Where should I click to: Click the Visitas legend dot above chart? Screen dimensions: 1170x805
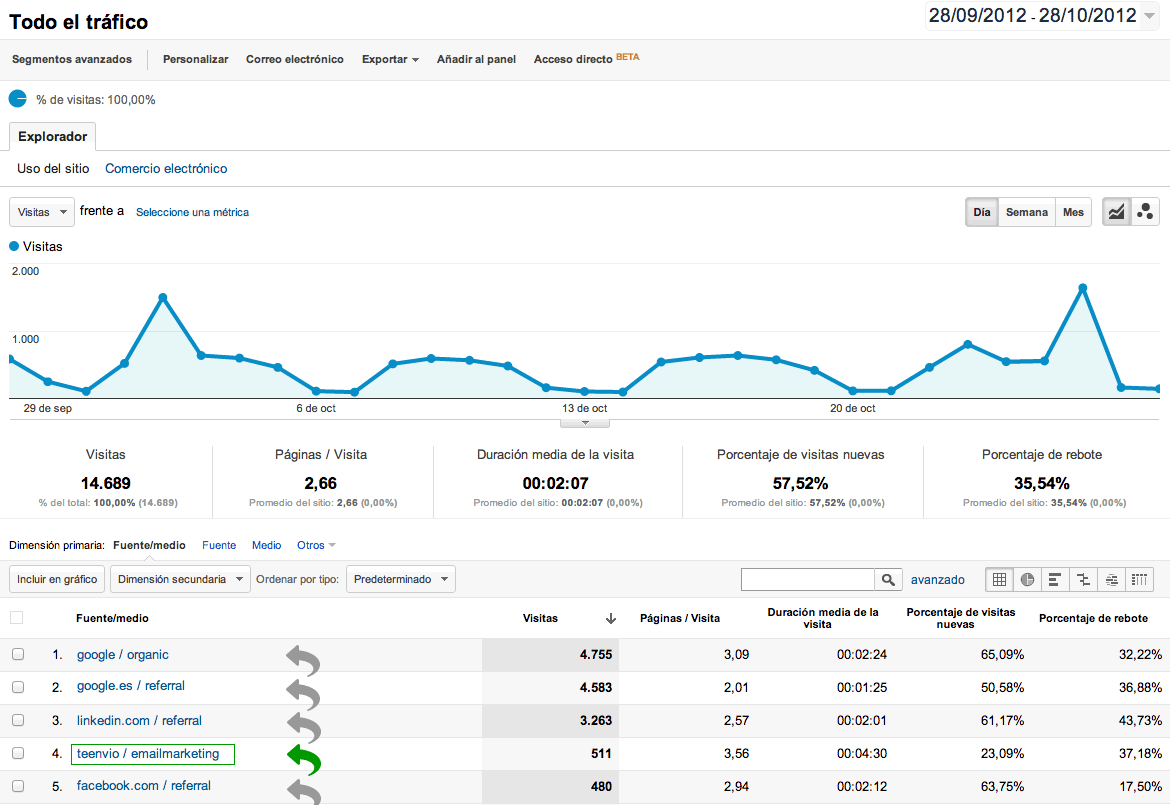pos(13,246)
